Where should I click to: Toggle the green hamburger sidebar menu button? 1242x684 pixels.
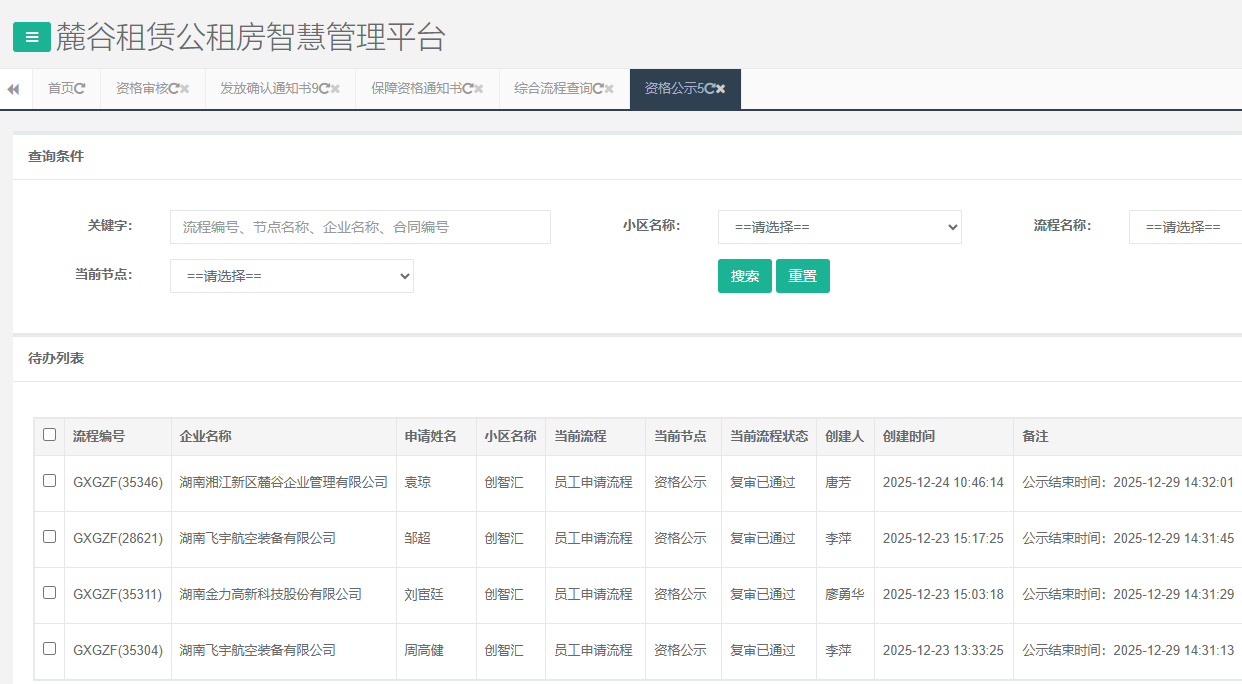pos(32,38)
